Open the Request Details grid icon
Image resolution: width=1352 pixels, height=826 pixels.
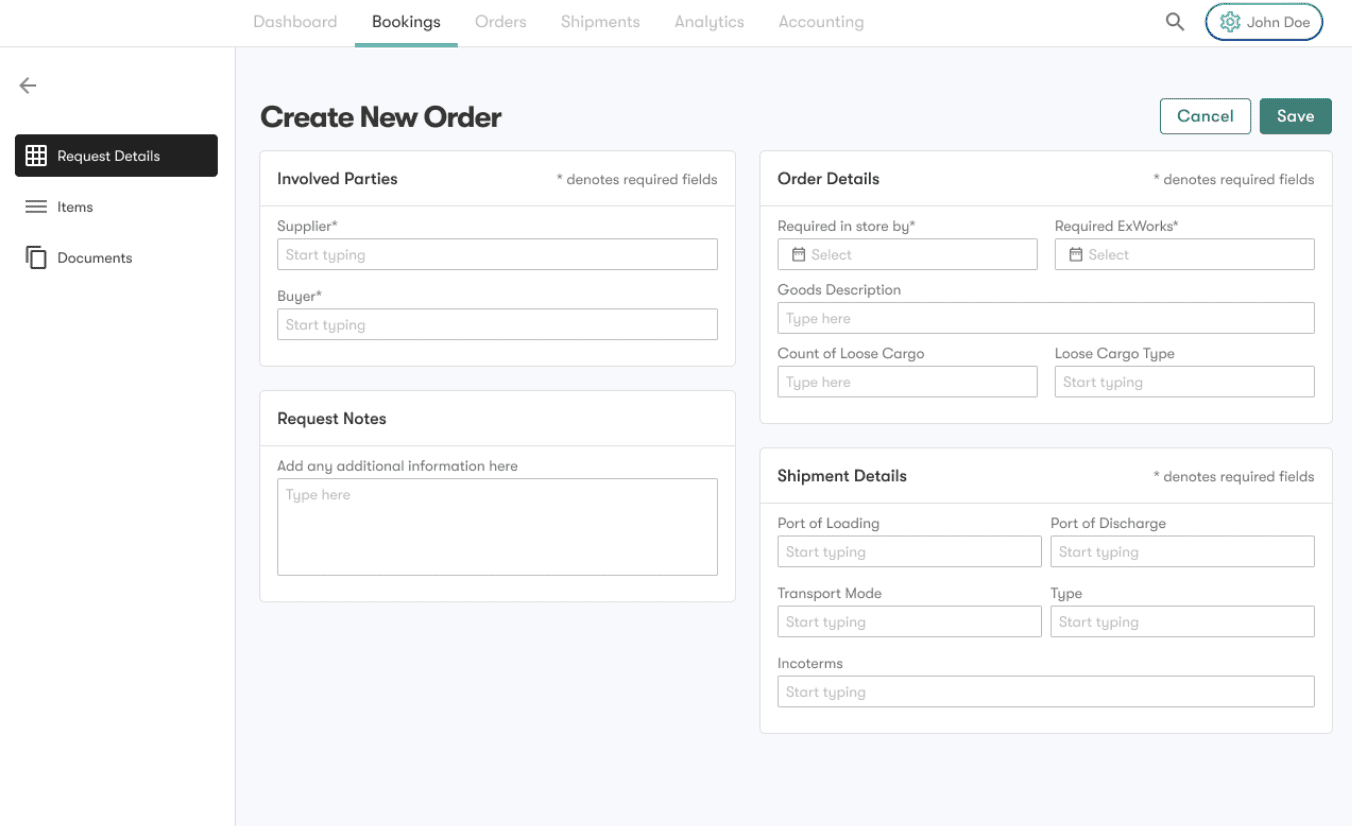(36, 155)
